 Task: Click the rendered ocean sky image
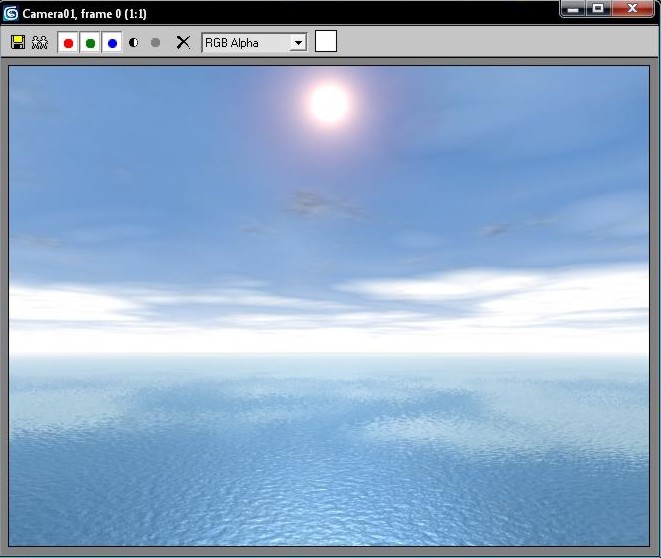coord(329,306)
